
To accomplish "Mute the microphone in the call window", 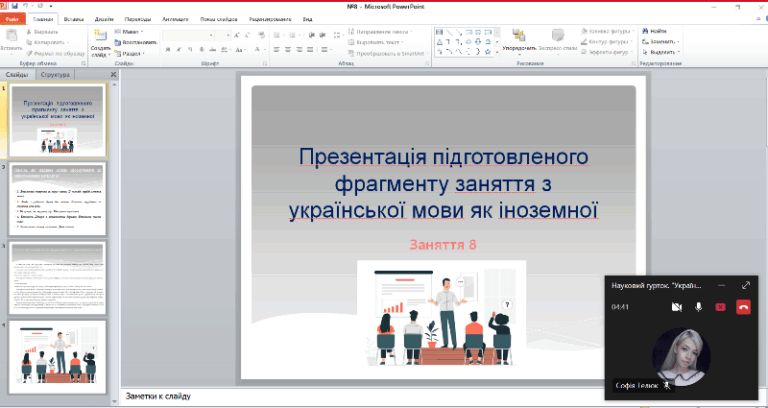I will 699,307.
